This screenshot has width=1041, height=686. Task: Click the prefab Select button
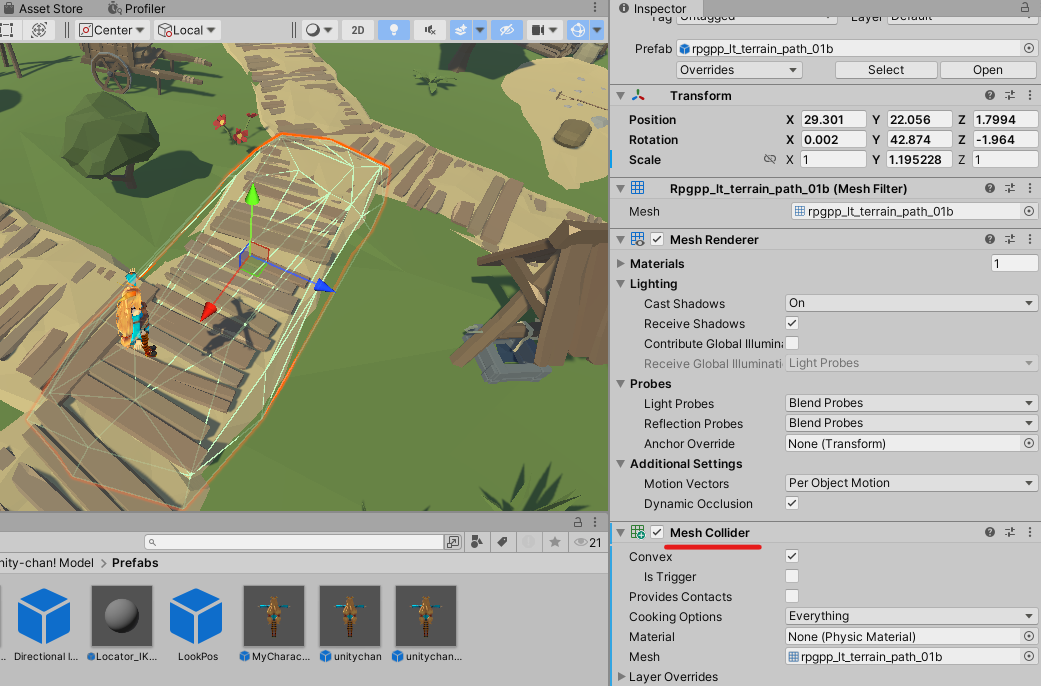coord(886,70)
